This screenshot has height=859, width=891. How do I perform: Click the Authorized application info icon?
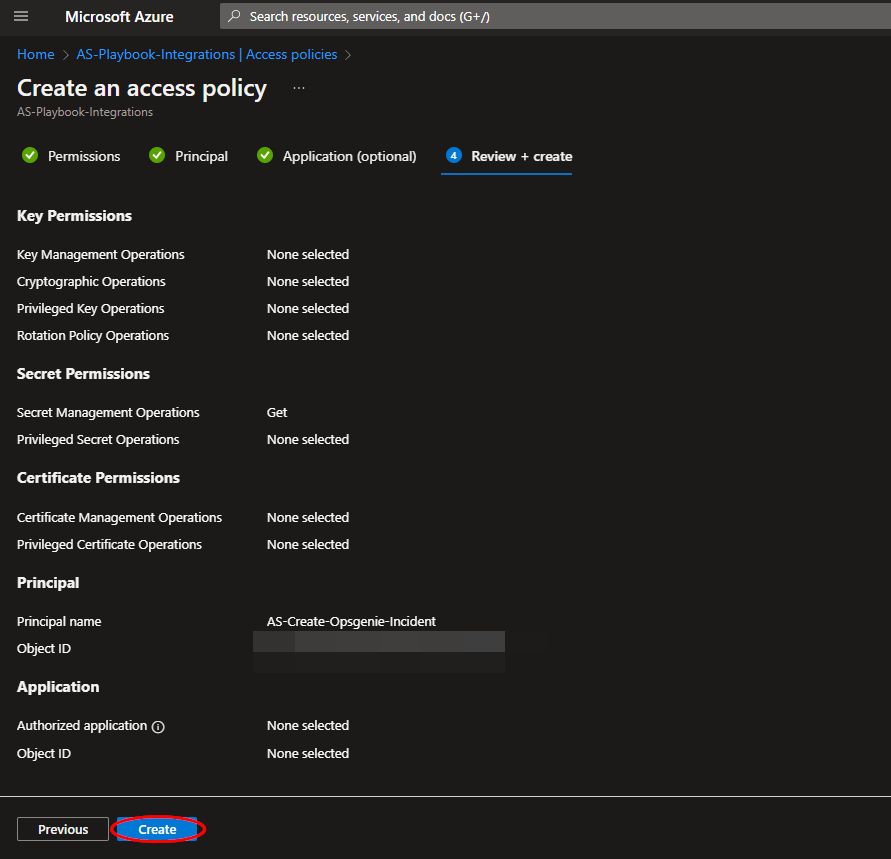tap(159, 727)
